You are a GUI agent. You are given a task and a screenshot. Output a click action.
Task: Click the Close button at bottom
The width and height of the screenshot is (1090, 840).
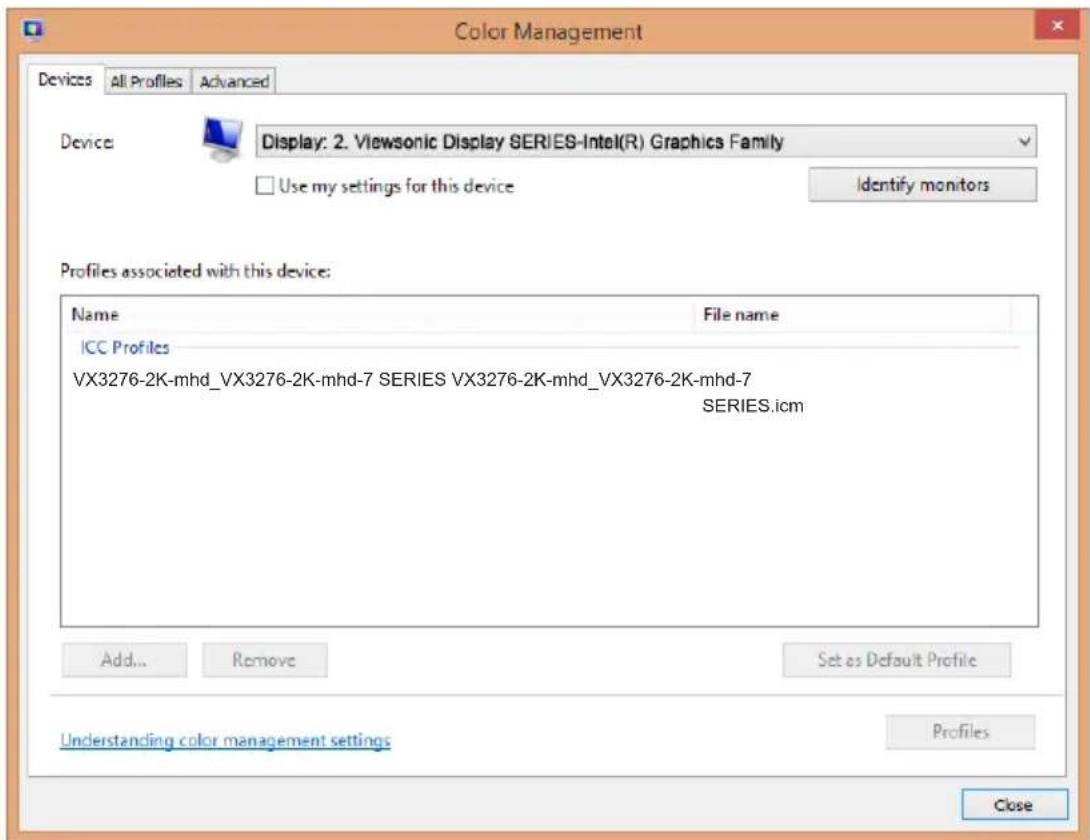pyautogui.click(x=1014, y=805)
